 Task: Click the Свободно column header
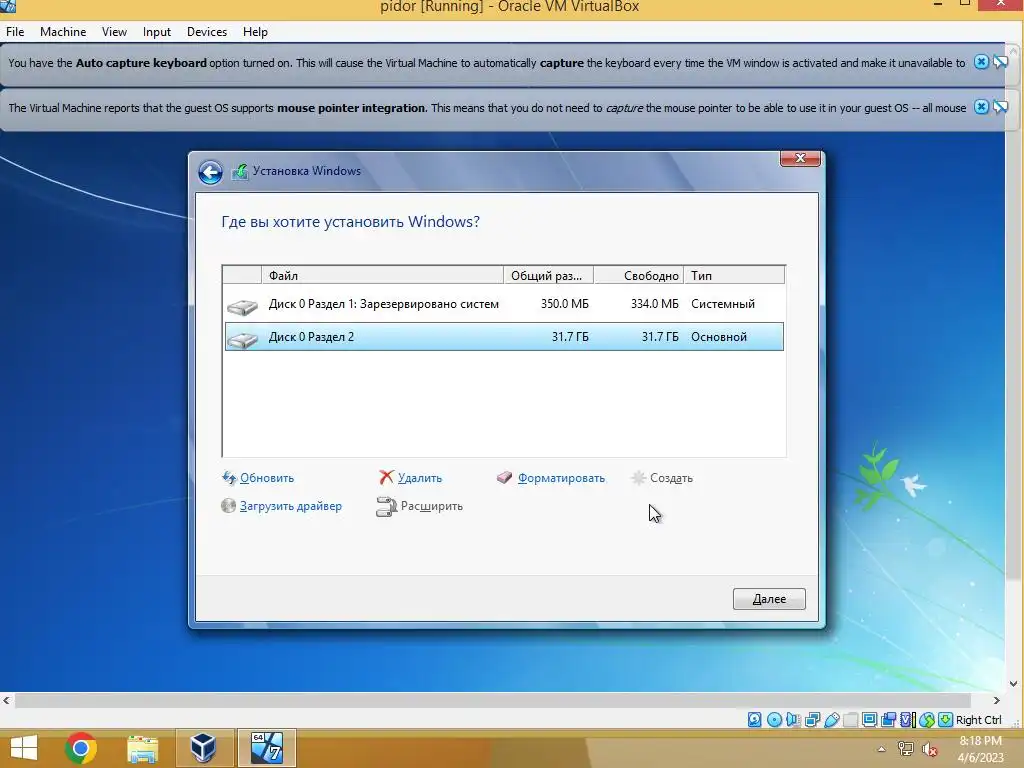[x=639, y=276]
